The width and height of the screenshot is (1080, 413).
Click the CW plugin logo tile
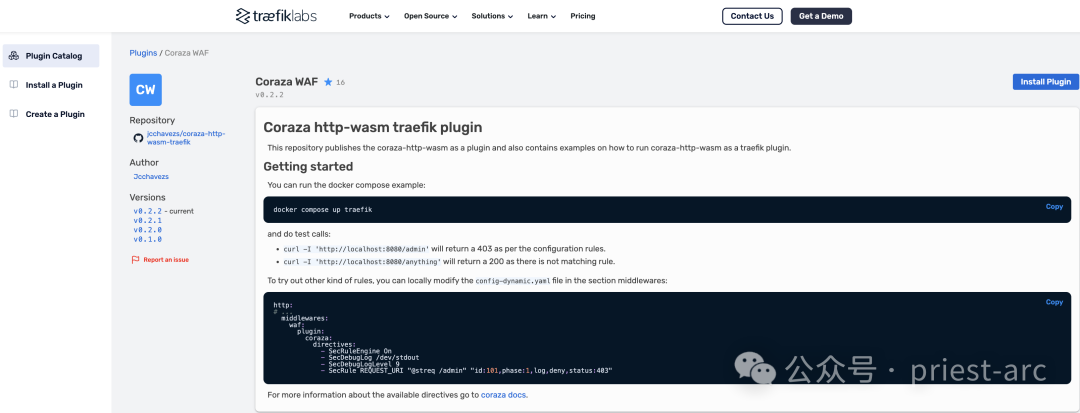coord(145,89)
